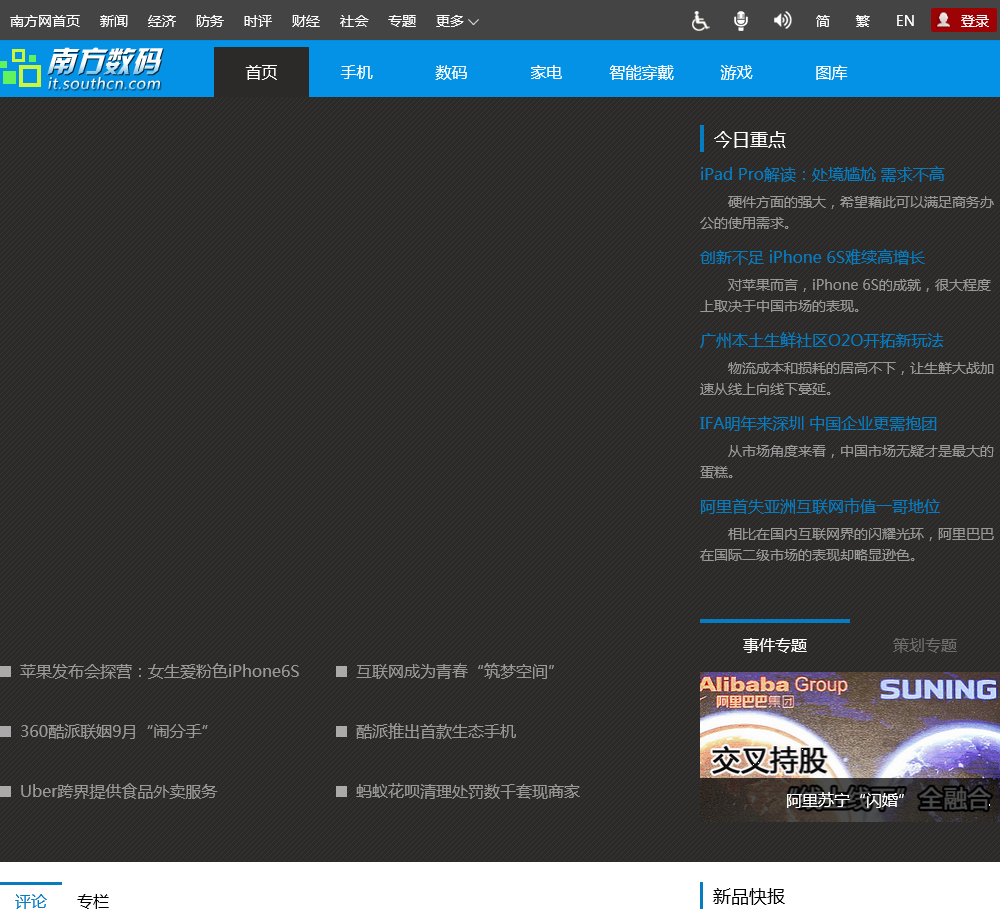Select the 游戏 navigation tab

[737, 72]
